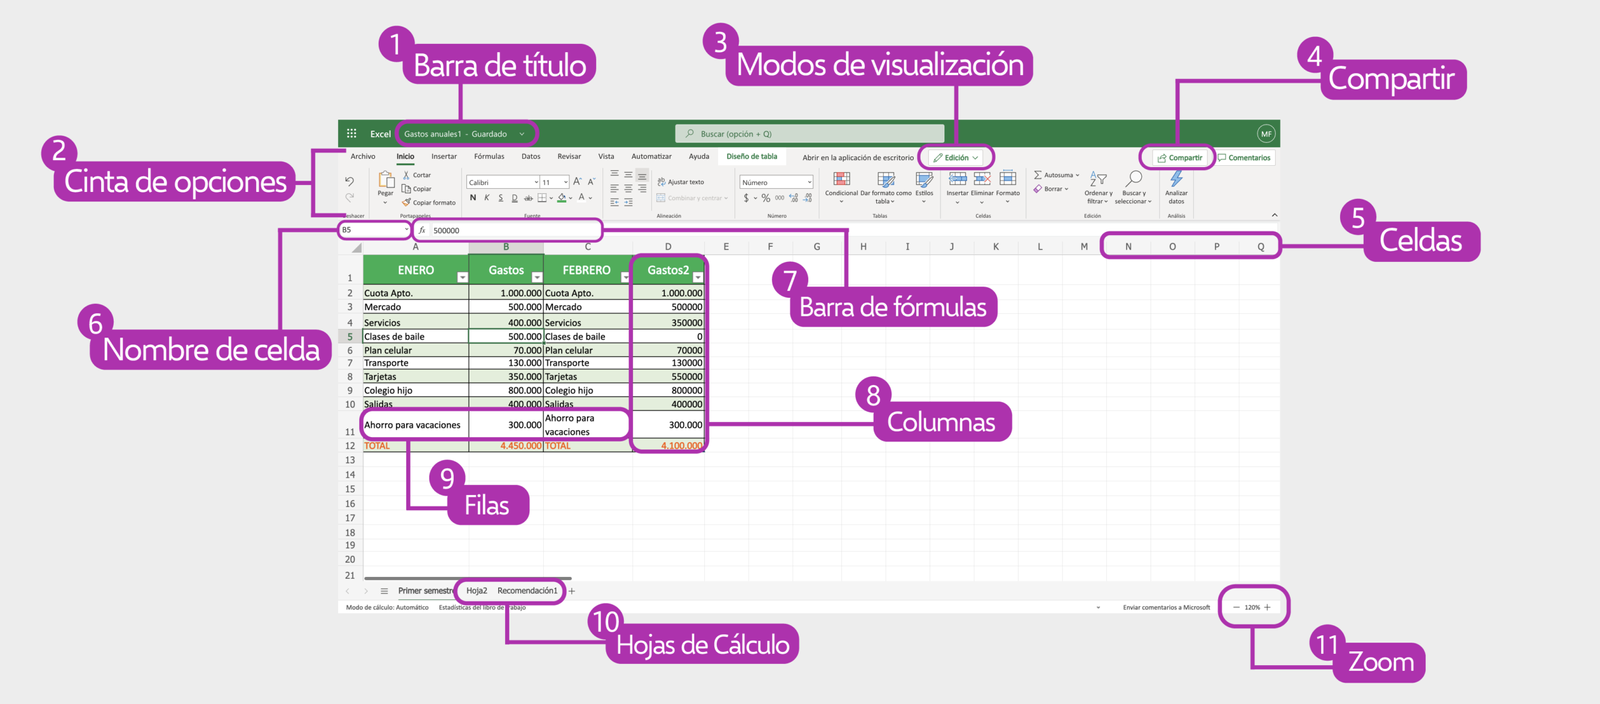
Task: Switch to the Insertar ribbon tab
Action: 444,157
